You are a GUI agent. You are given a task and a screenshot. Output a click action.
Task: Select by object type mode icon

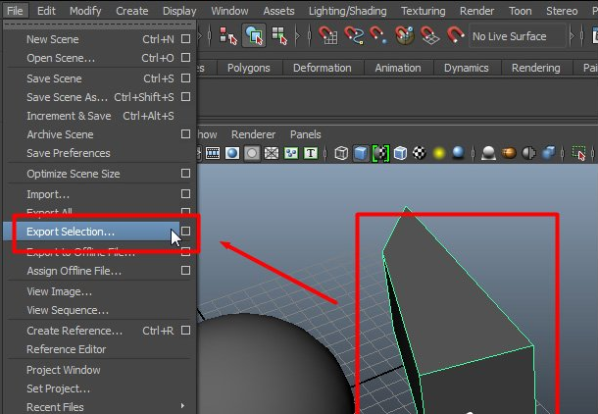coord(254,35)
